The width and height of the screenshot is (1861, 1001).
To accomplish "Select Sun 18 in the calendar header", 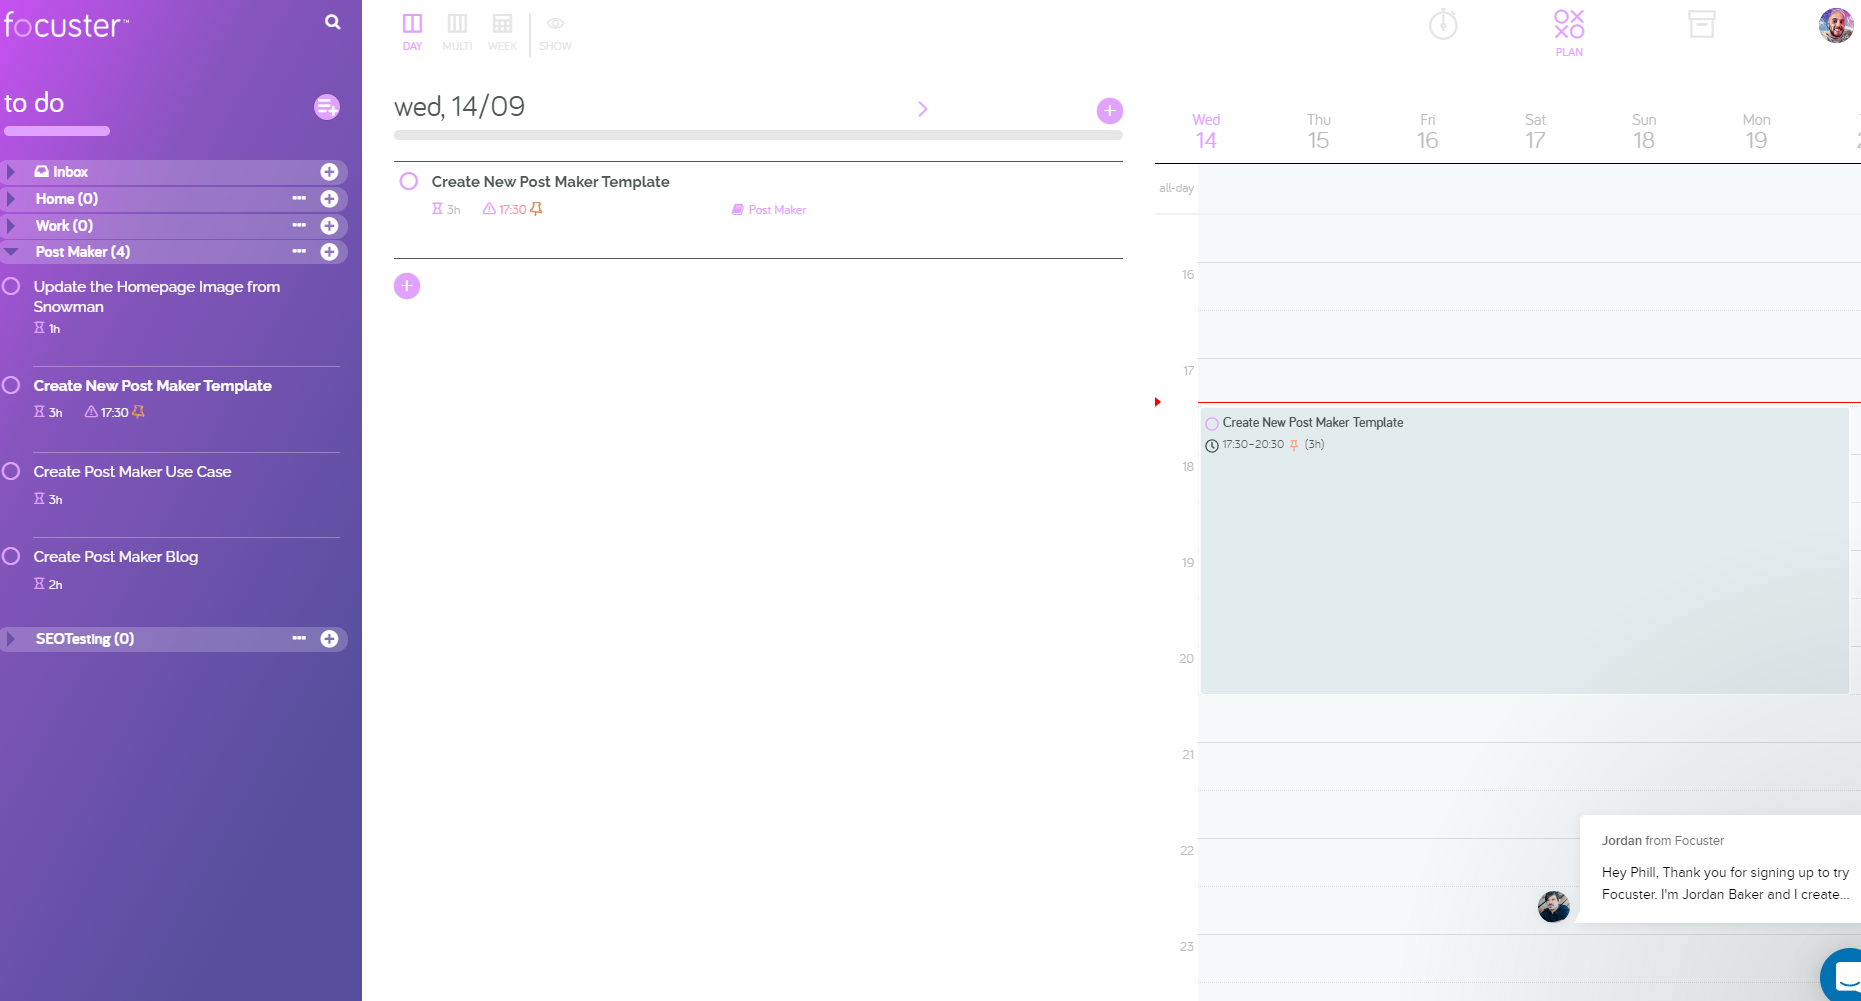I will (x=1644, y=132).
